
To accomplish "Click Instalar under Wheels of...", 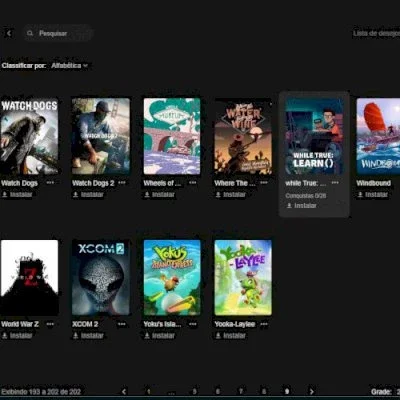I will click(160, 194).
